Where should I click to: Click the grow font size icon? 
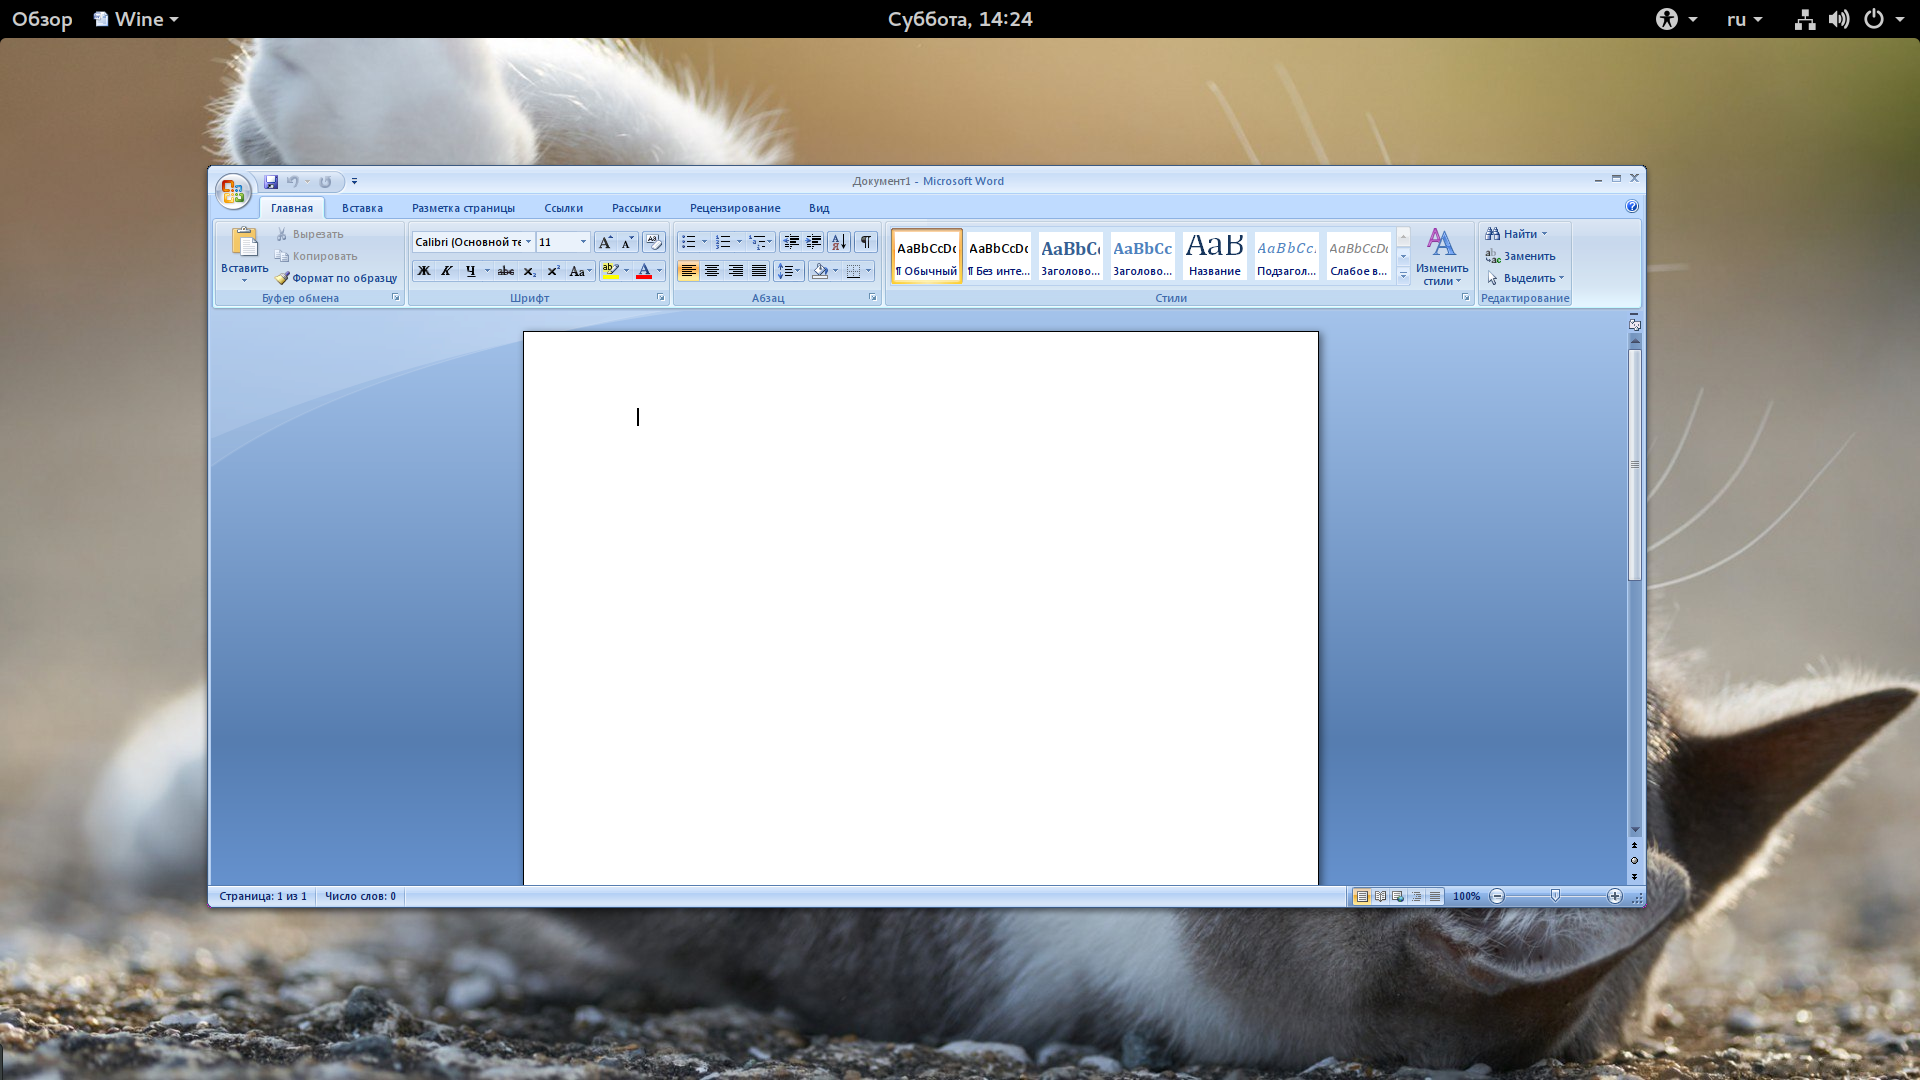coord(604,242)
